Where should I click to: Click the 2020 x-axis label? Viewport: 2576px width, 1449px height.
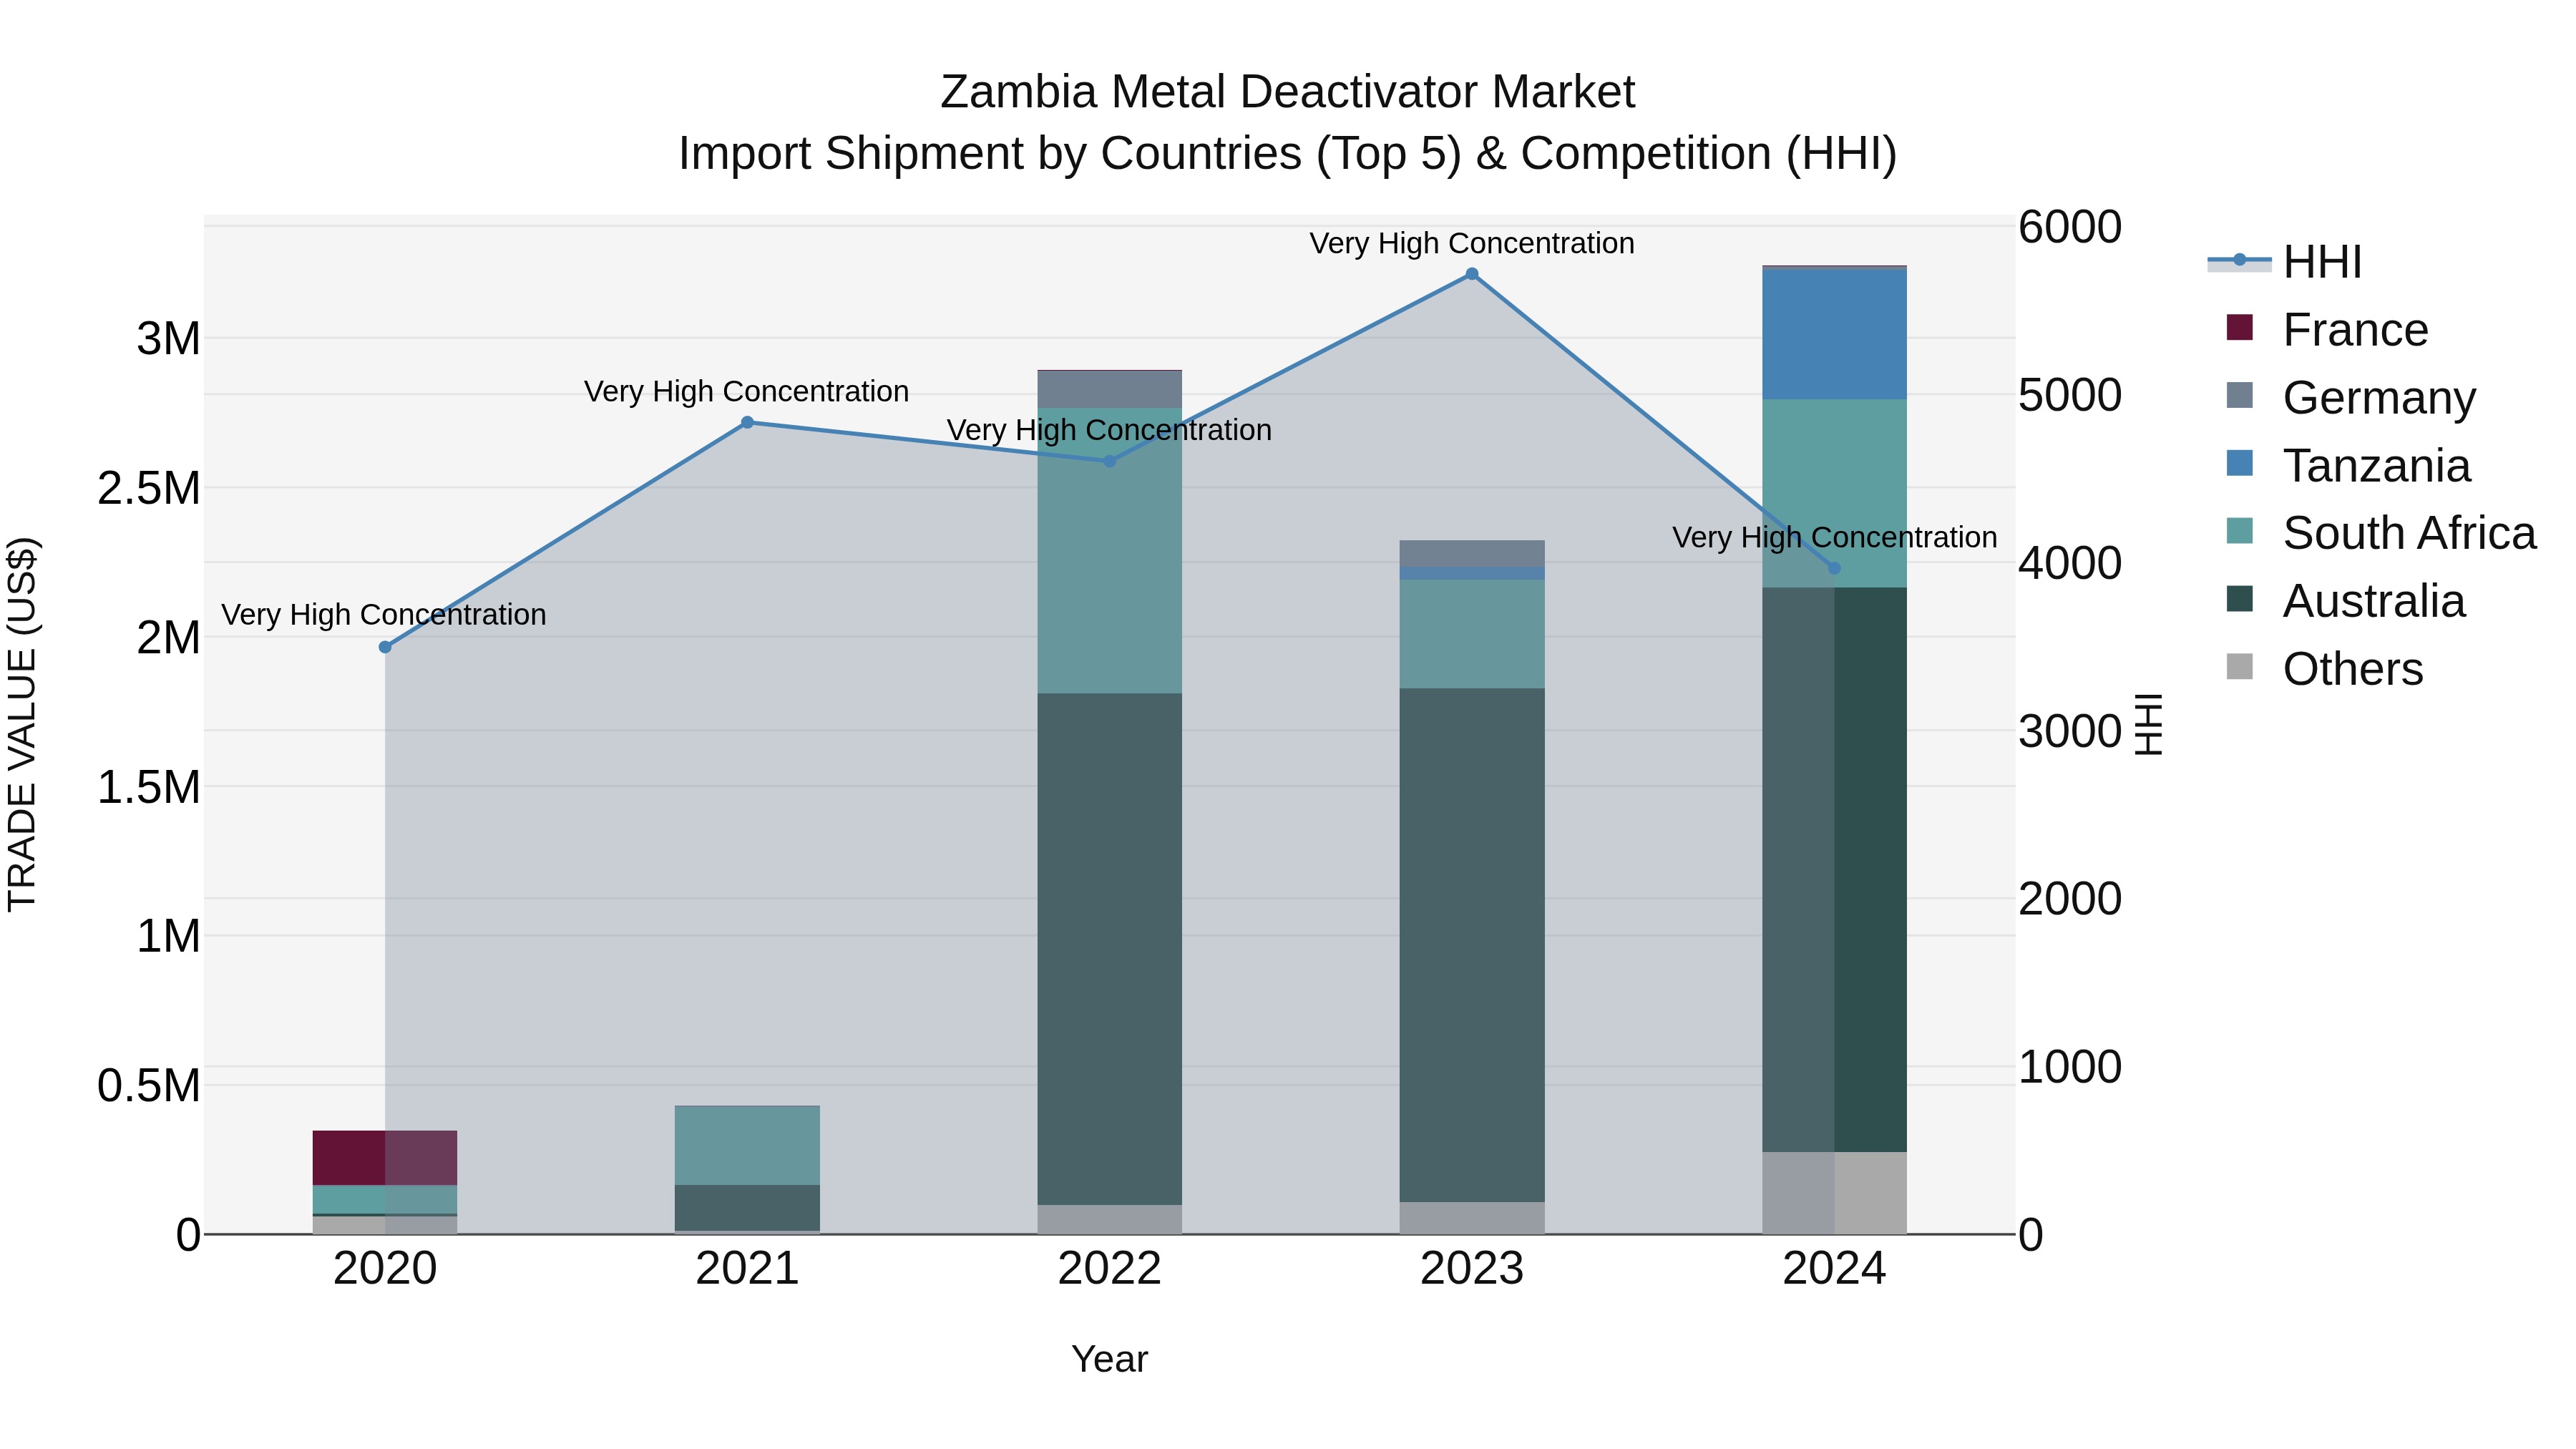tap(385, 1269)
